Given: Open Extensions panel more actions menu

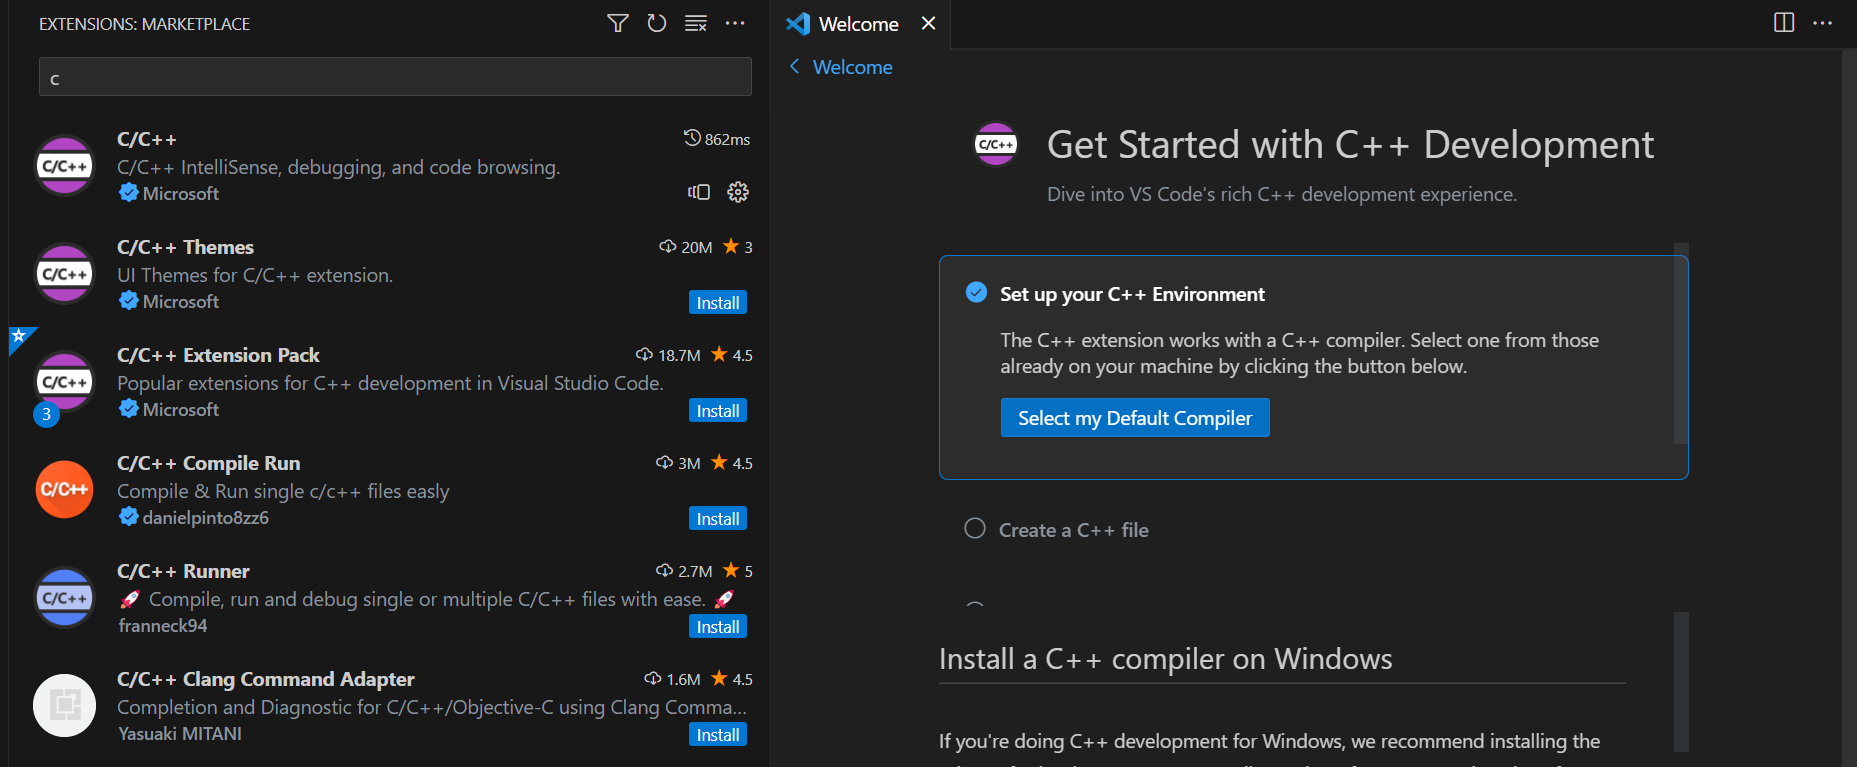Looking at the screenshot, I should click(x=735, y=23).
